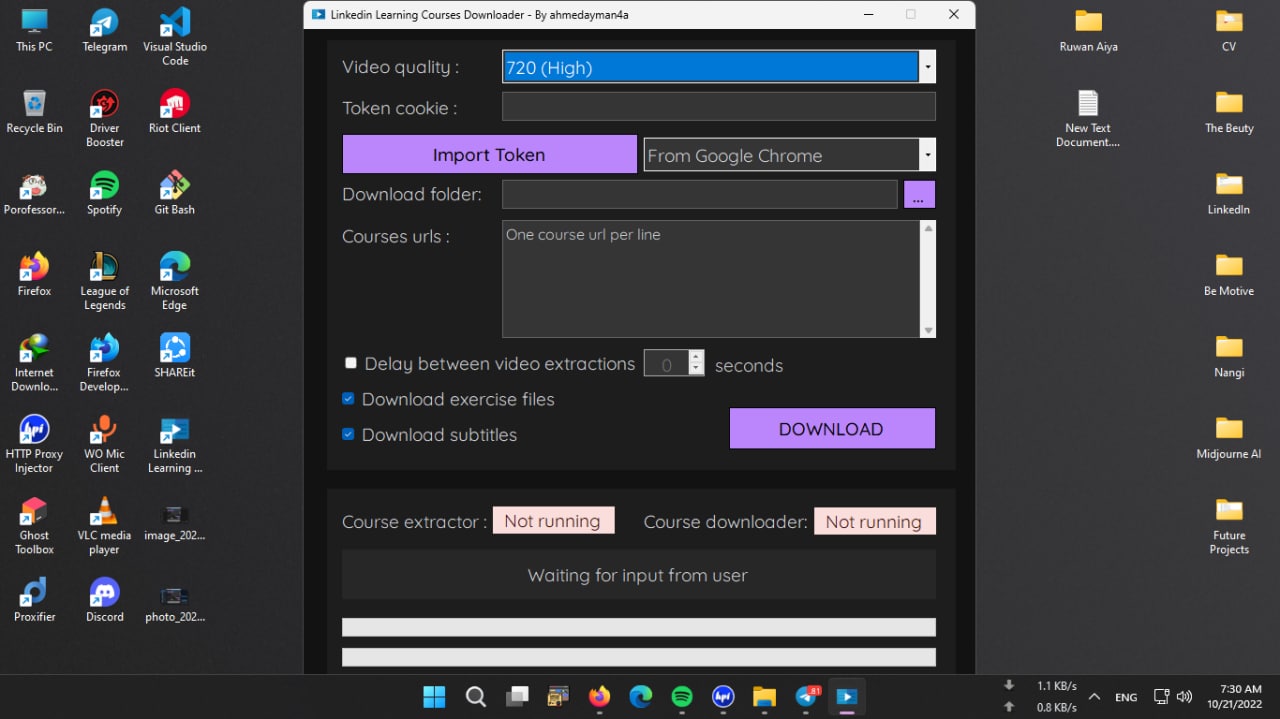Screen dimensions: 1280x719
Task: Select the Riot Client desktop icon
Action: click(x=175, y=111)
